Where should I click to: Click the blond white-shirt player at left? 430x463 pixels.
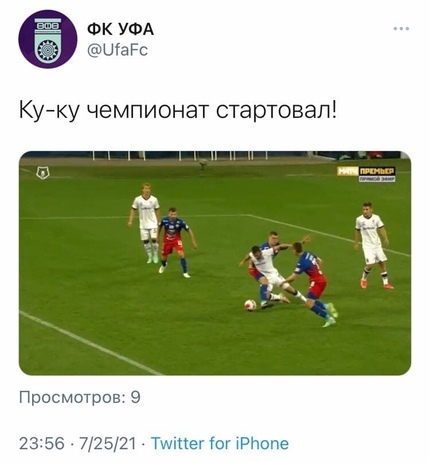click(145, 223)
